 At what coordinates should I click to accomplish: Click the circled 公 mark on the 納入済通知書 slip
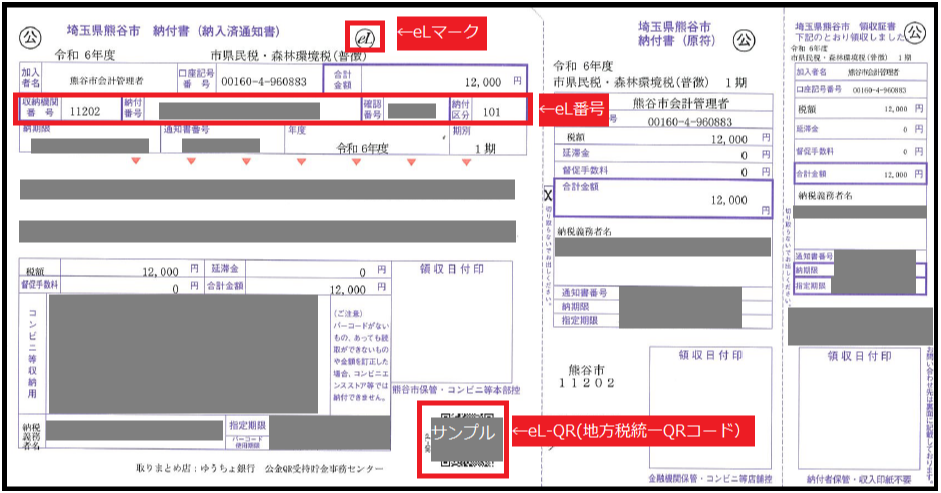tap(30, 38)
